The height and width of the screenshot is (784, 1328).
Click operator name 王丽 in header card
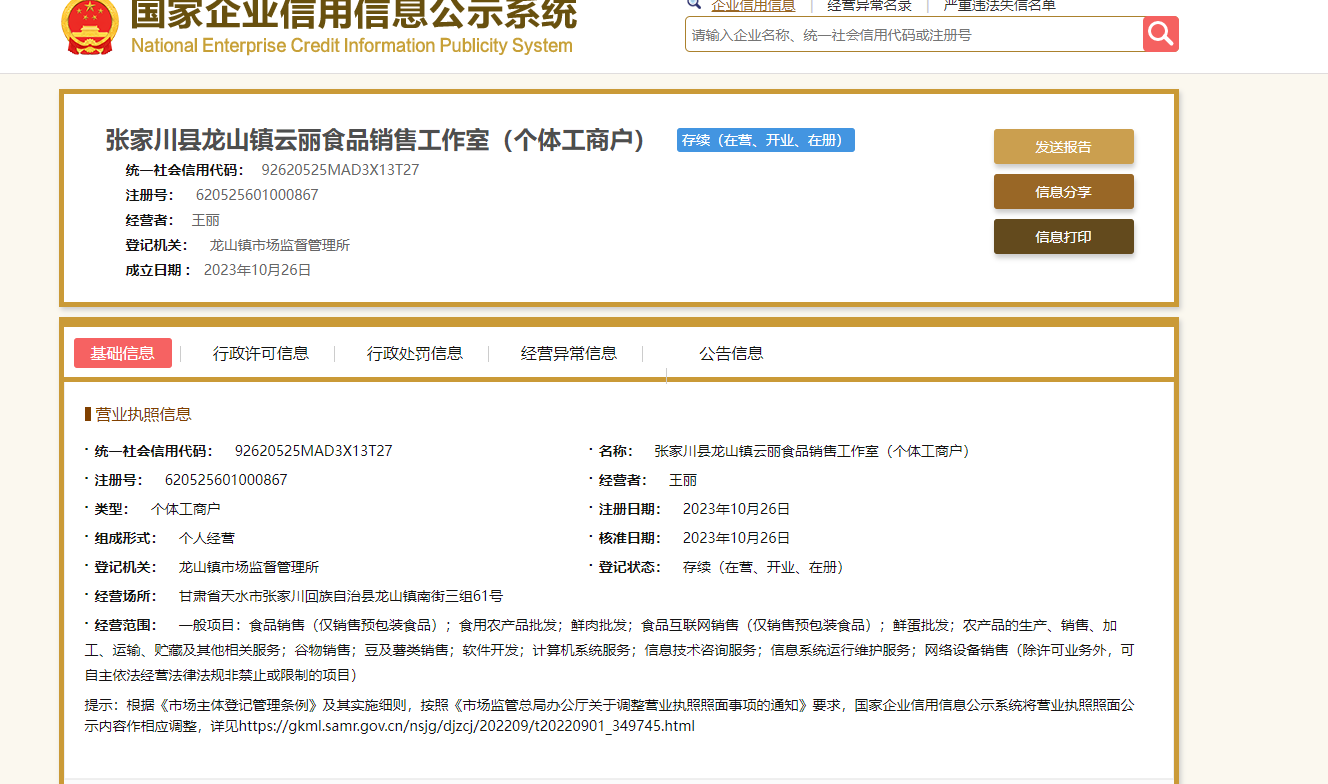[x=205, y=220]
